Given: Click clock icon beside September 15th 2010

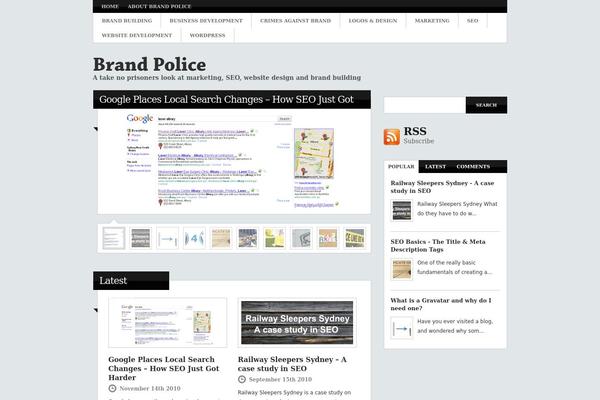Looking at the screenshot, I should [241, 379].
